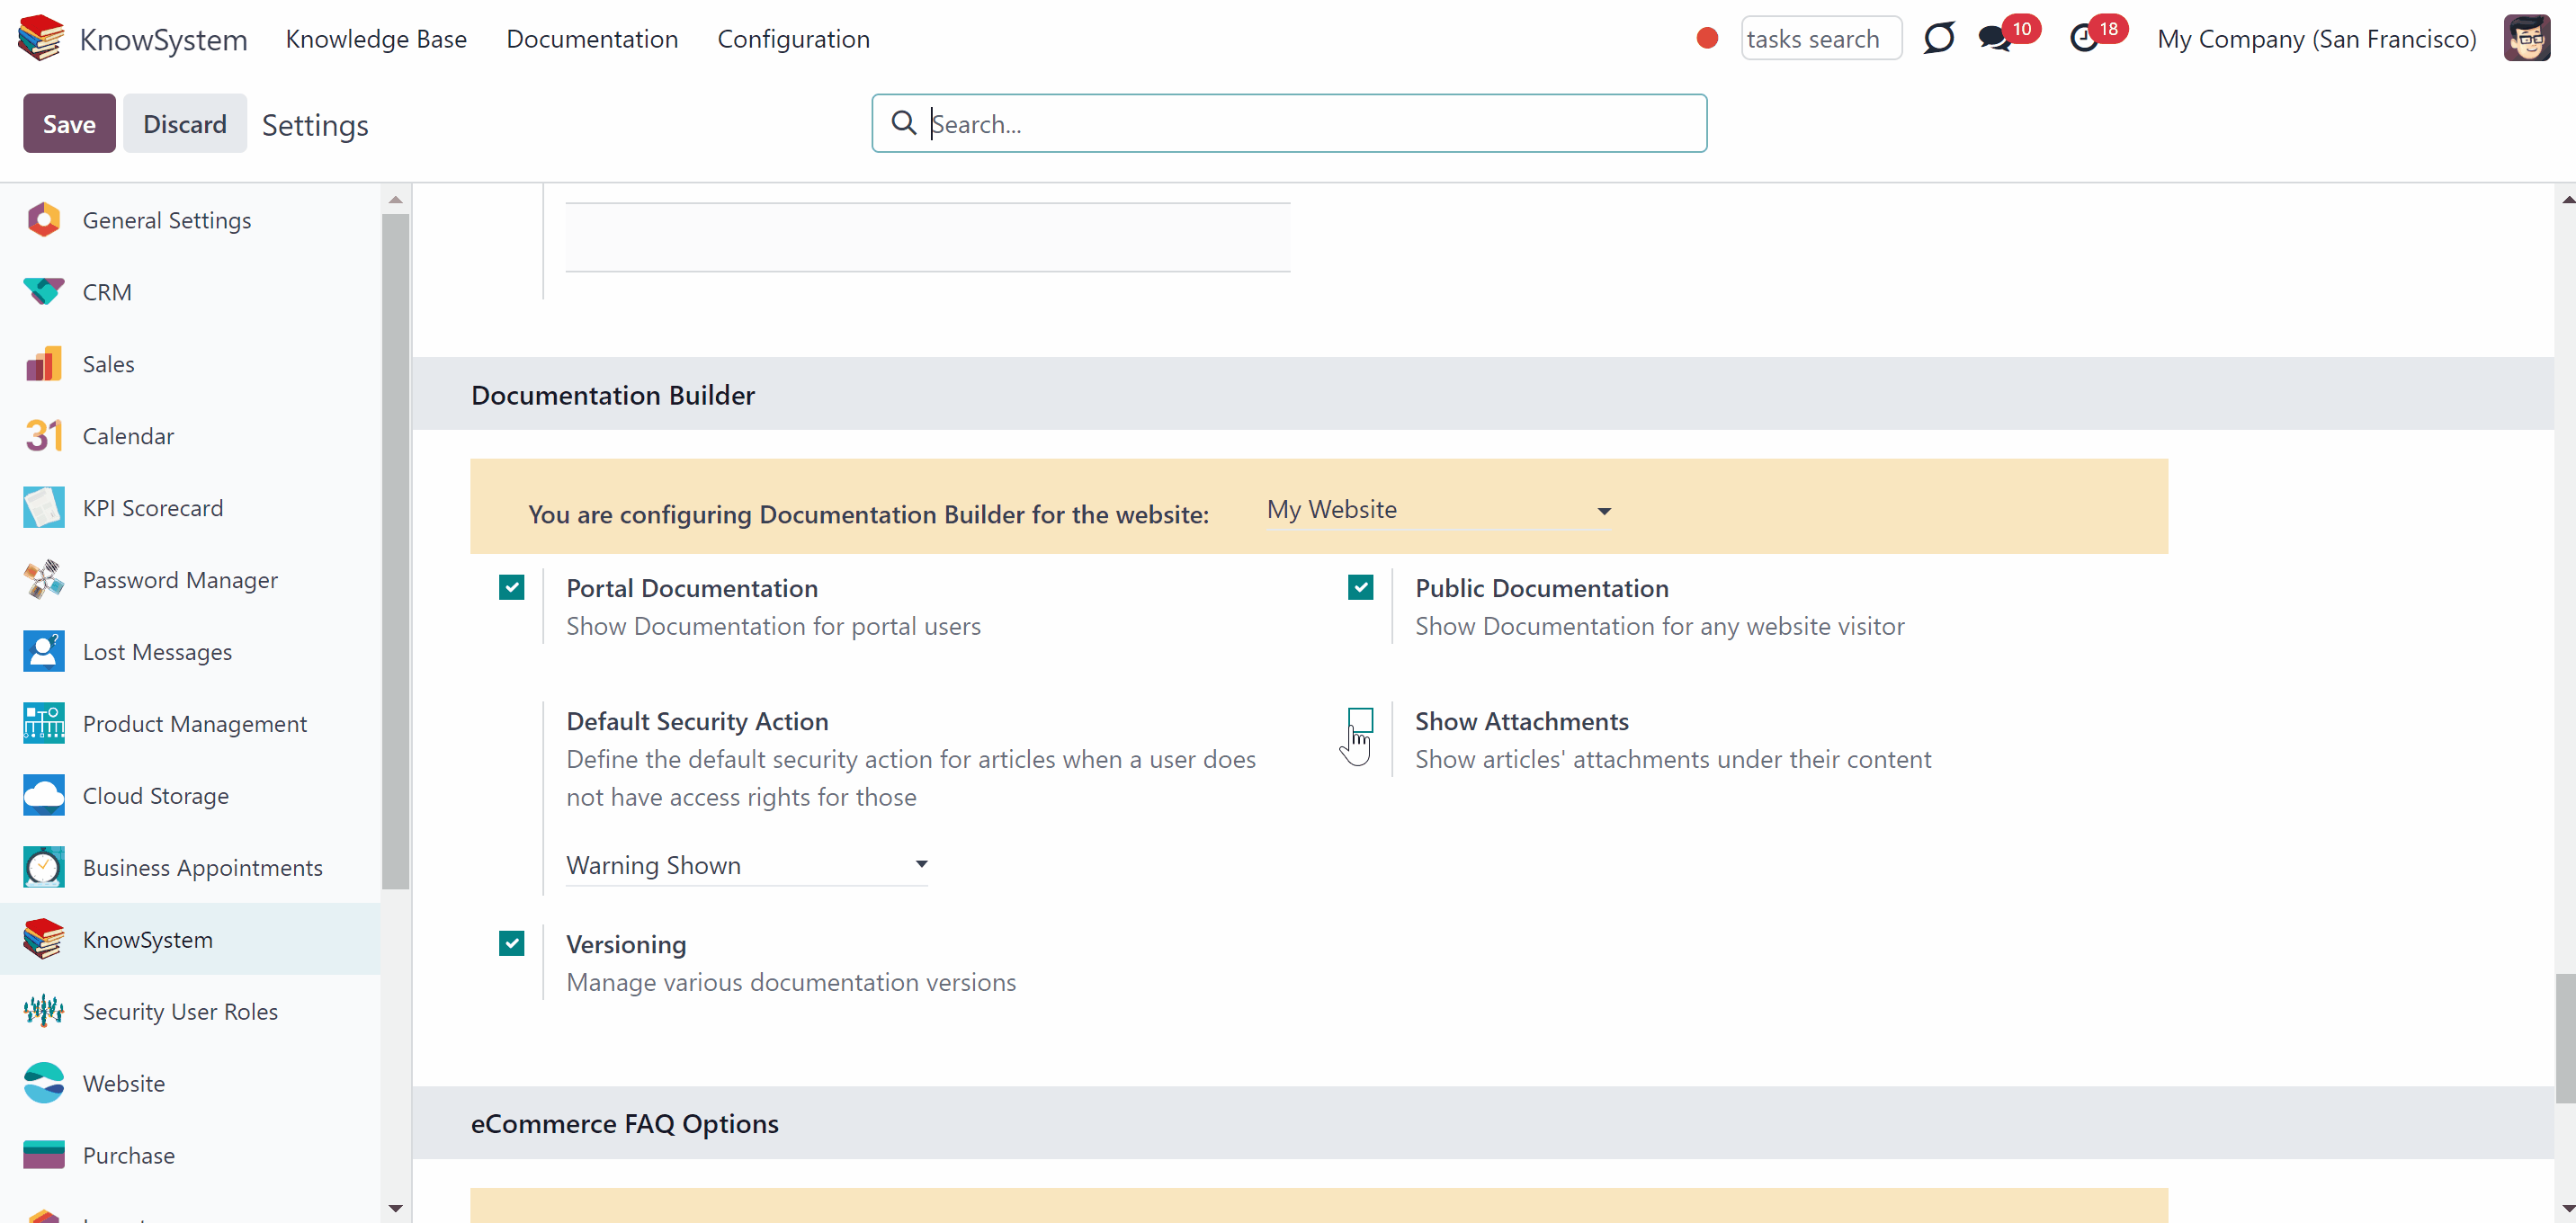
Task: Click the sidebar vertical scrollbar thumb
Action: [395, 551]
